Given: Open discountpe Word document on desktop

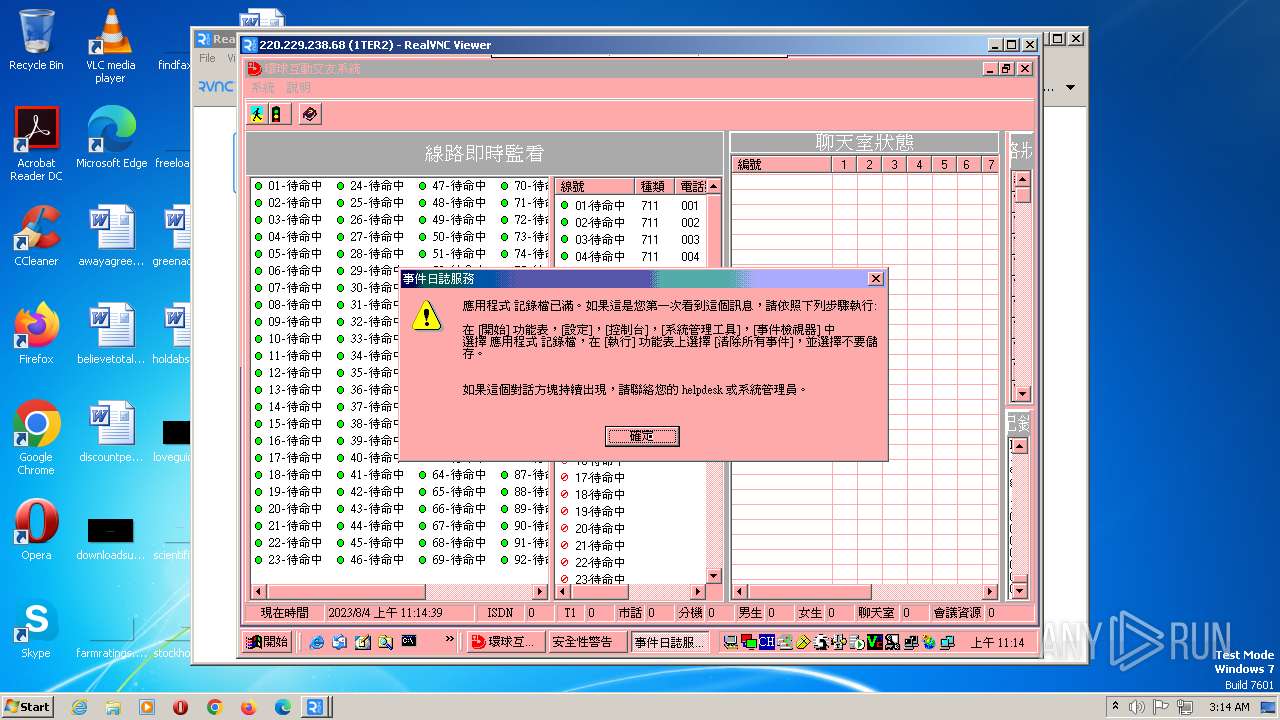Looking at the screenshot, I should [x=110, y=432].
